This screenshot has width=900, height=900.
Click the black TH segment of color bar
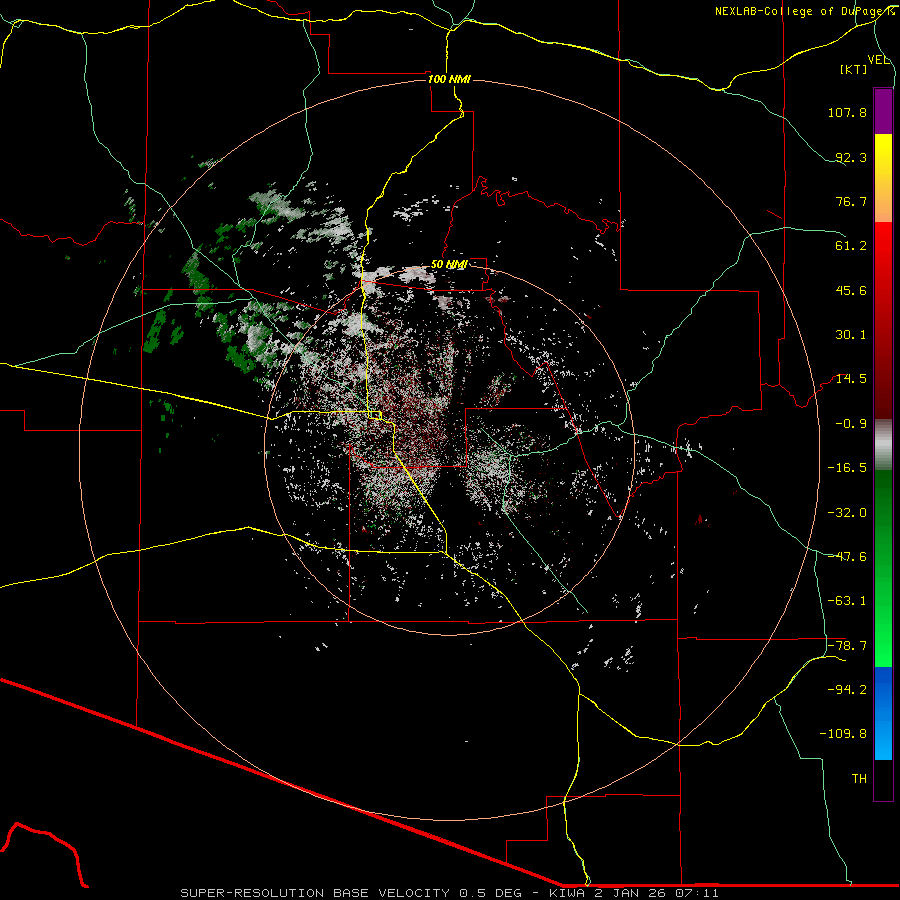[x=883, y=779]
